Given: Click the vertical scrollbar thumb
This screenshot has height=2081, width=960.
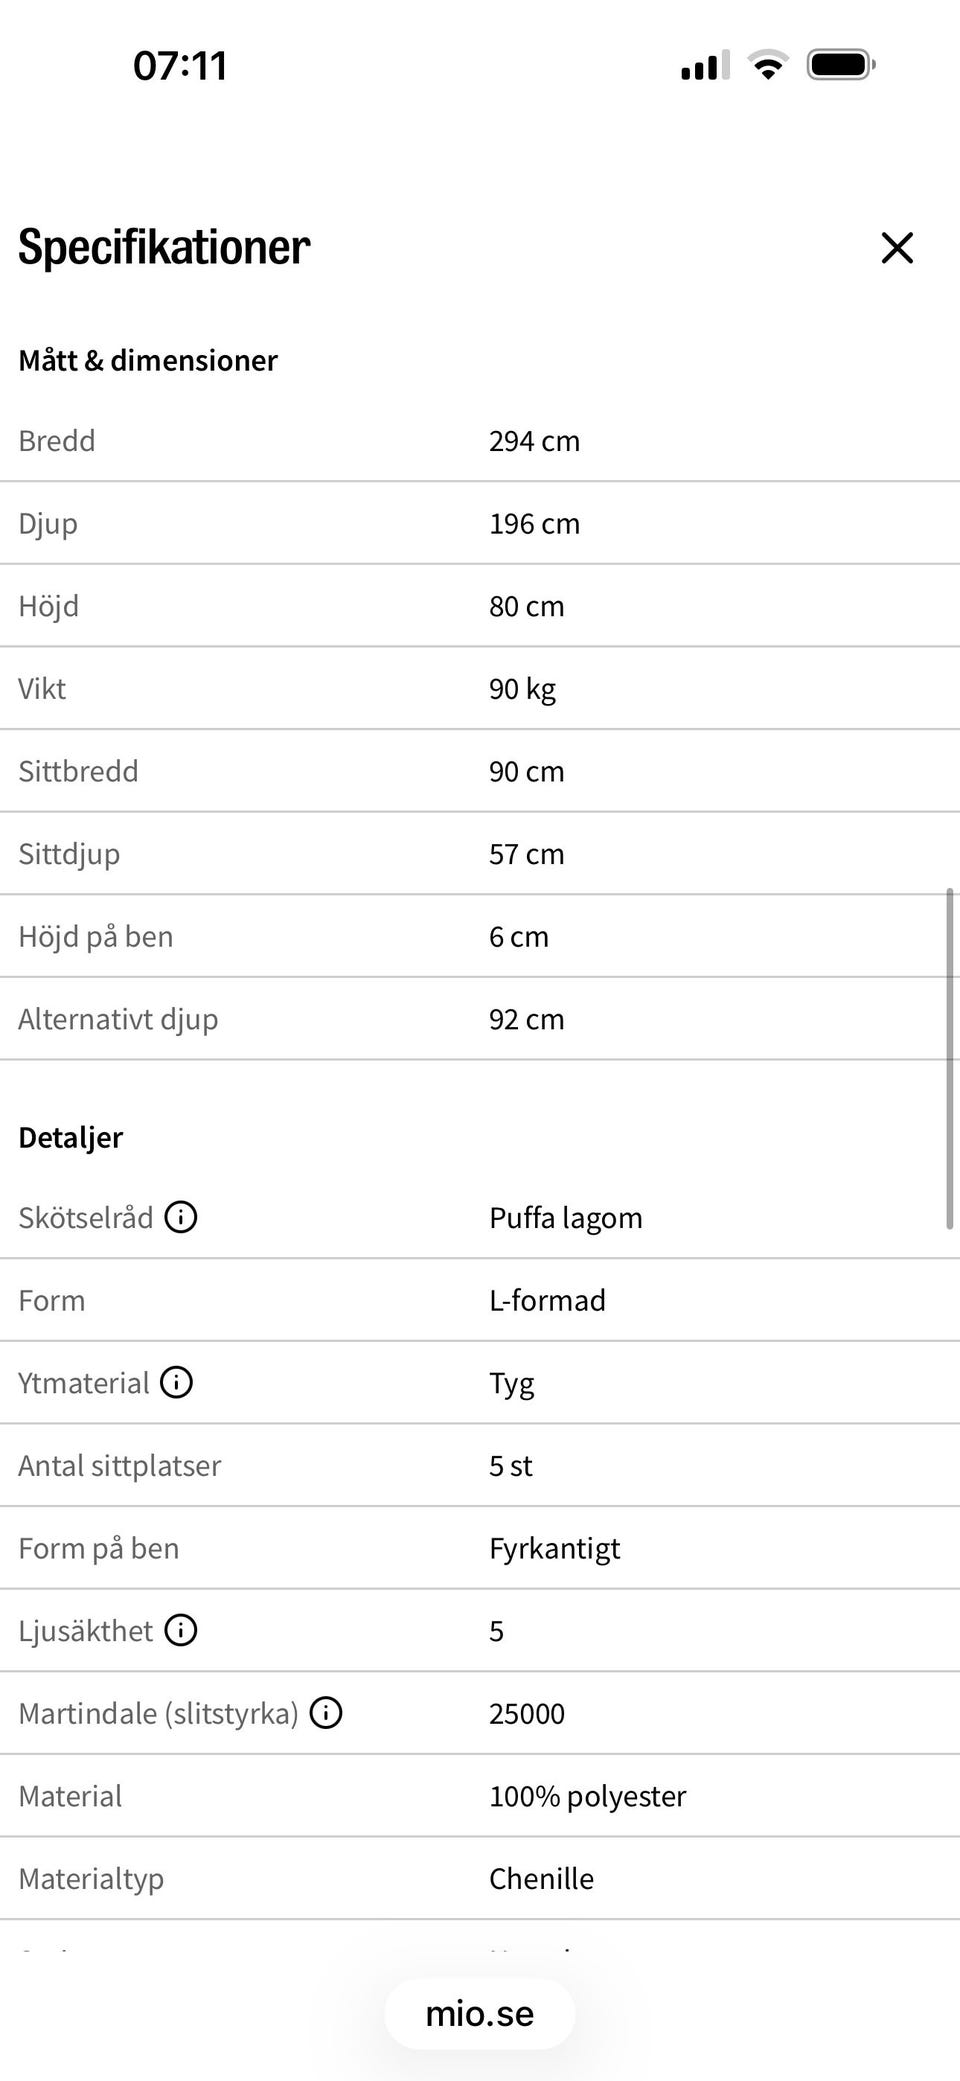Looking at the screenshot, I should point(949,1058).
